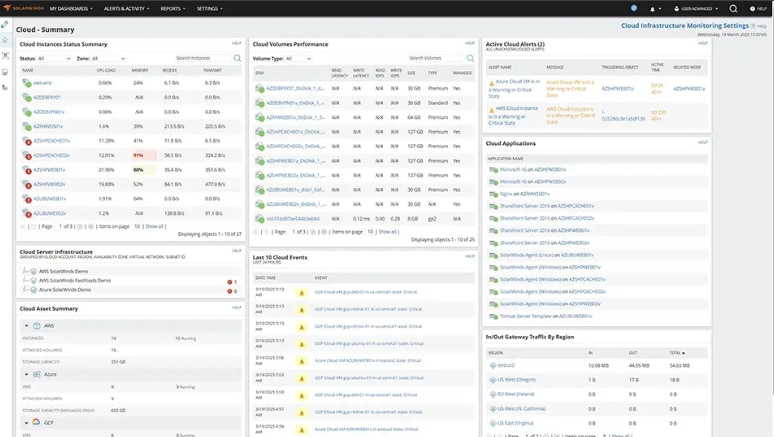
Task: Open Microsoft IIS on AZSHPWEB01v application
Action: coord(533,169)
